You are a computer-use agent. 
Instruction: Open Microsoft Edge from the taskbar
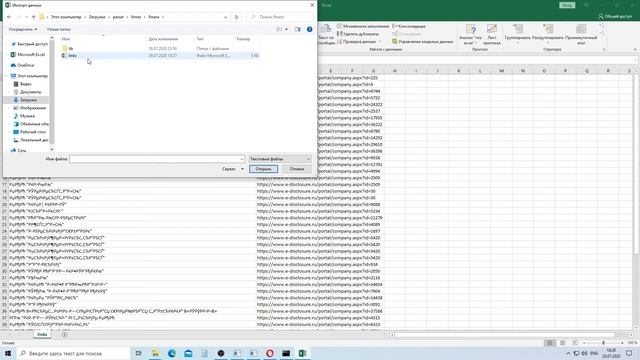[x=171, y=353]
